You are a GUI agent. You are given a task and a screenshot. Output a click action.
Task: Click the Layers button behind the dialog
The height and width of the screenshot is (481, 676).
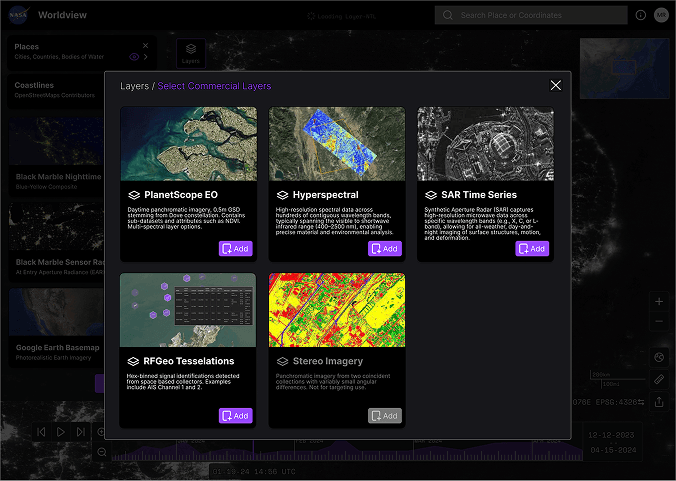[191, 53]
